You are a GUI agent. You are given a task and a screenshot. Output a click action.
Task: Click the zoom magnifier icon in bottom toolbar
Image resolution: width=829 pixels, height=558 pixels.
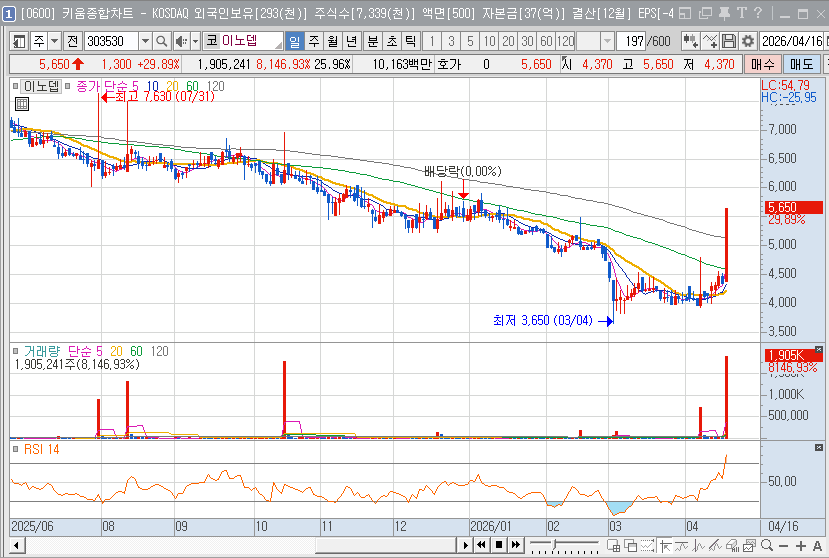point(767,545)
